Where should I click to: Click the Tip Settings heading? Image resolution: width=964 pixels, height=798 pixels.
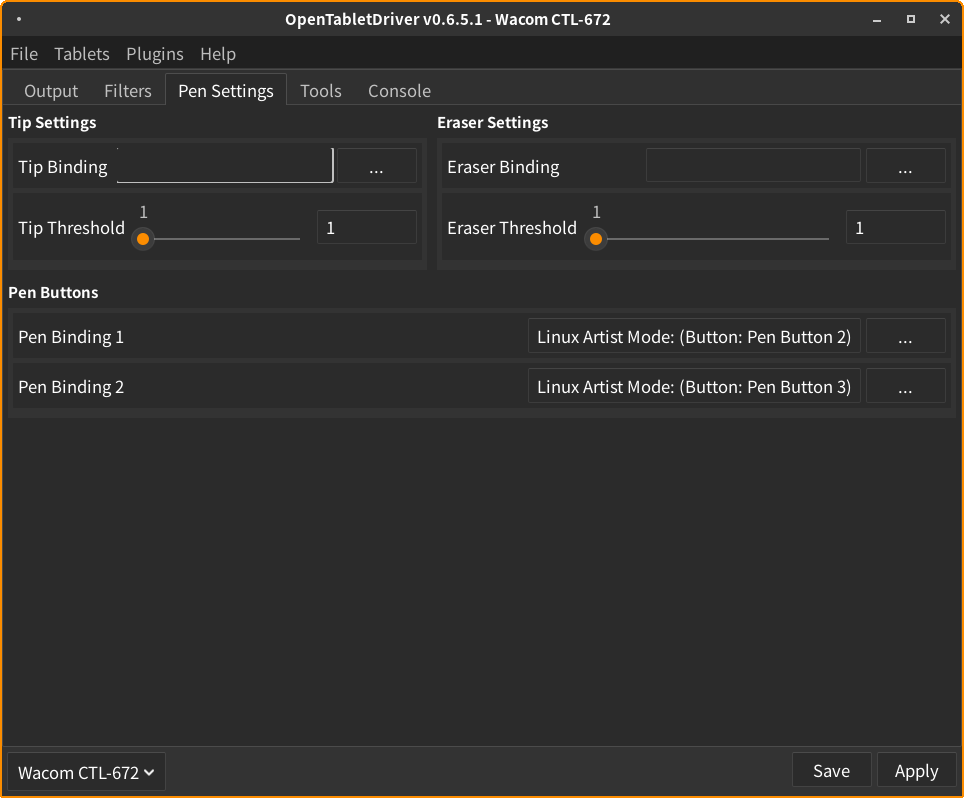point(52,122)
